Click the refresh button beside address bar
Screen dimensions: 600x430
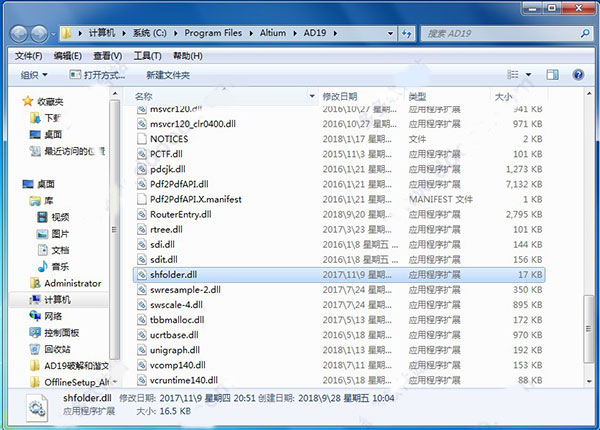click(x=406, y=34)
